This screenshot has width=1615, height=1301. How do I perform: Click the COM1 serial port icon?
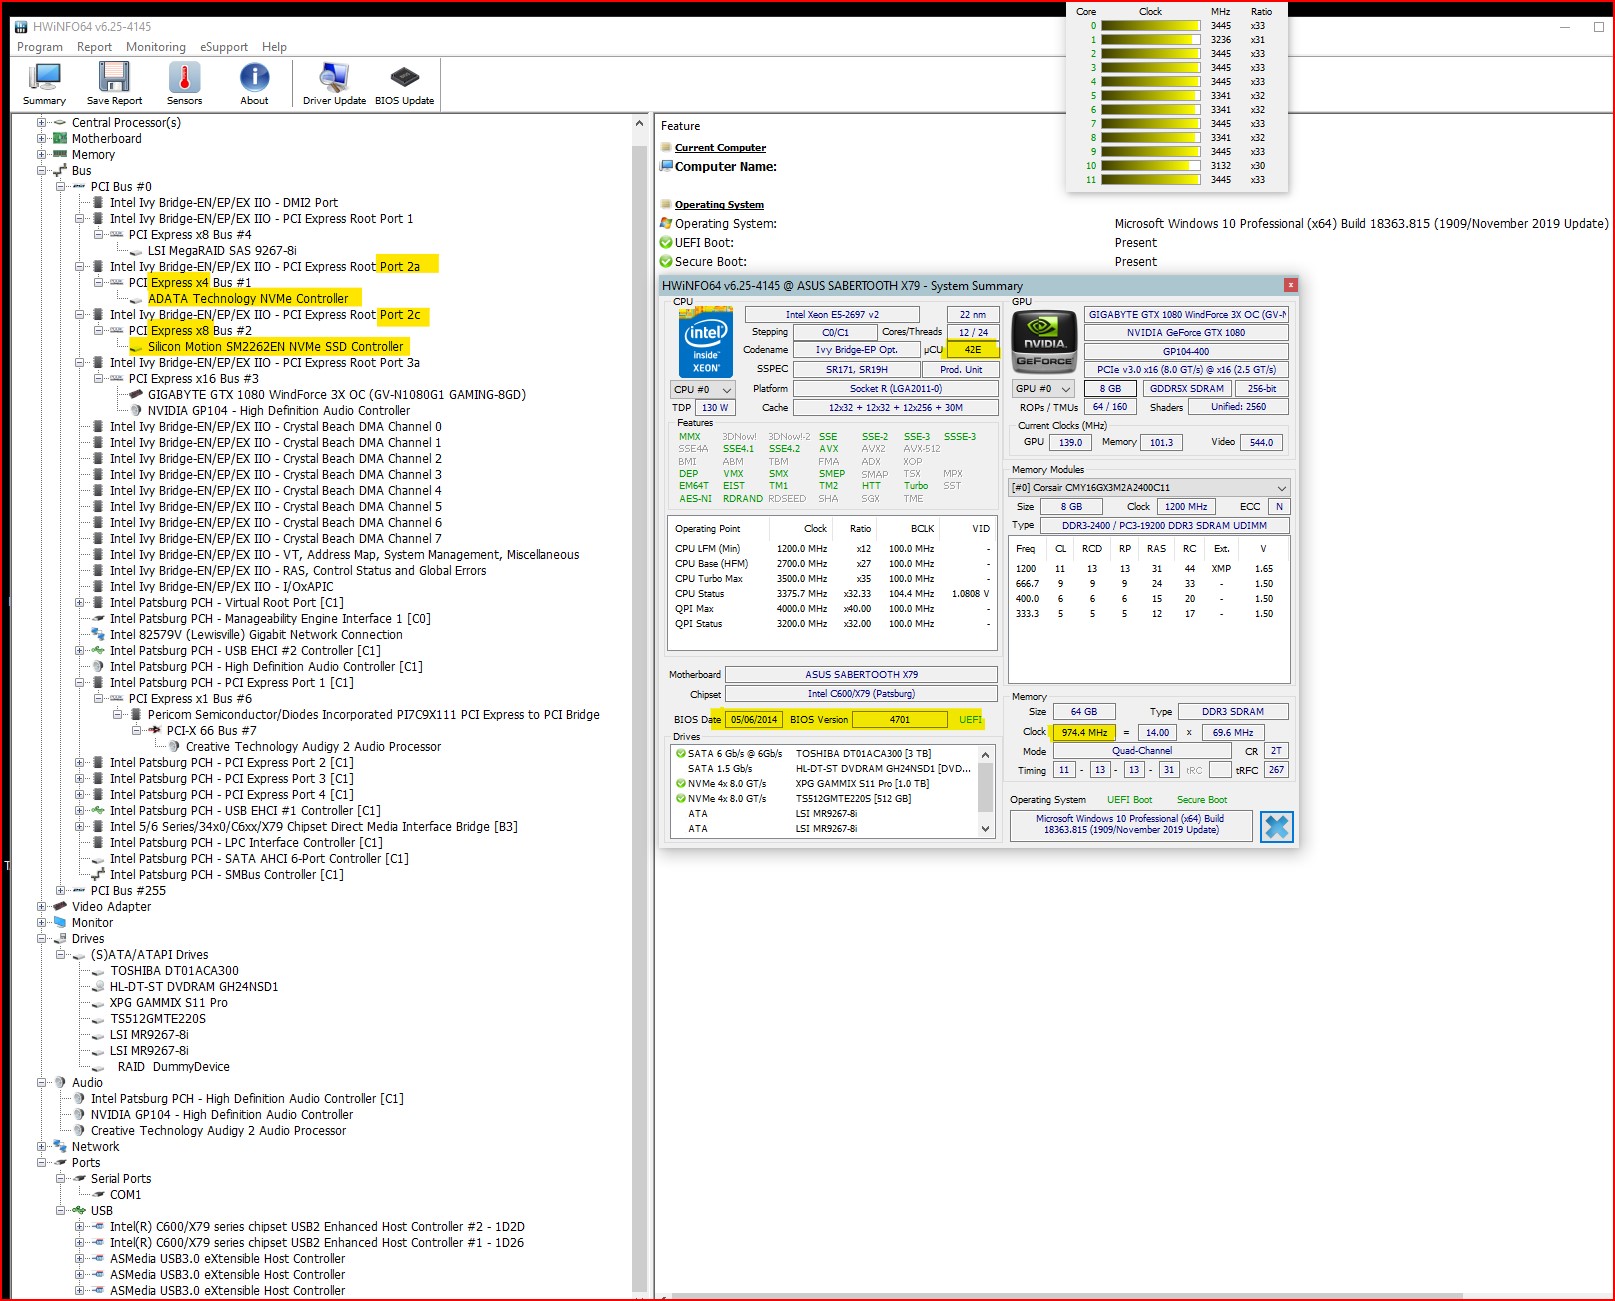[98, 1195]
